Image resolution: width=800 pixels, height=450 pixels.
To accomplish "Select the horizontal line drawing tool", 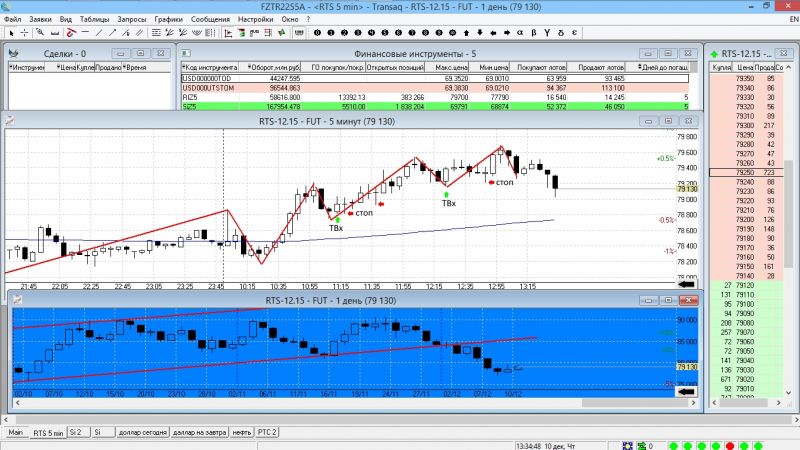I will [85, 33].
